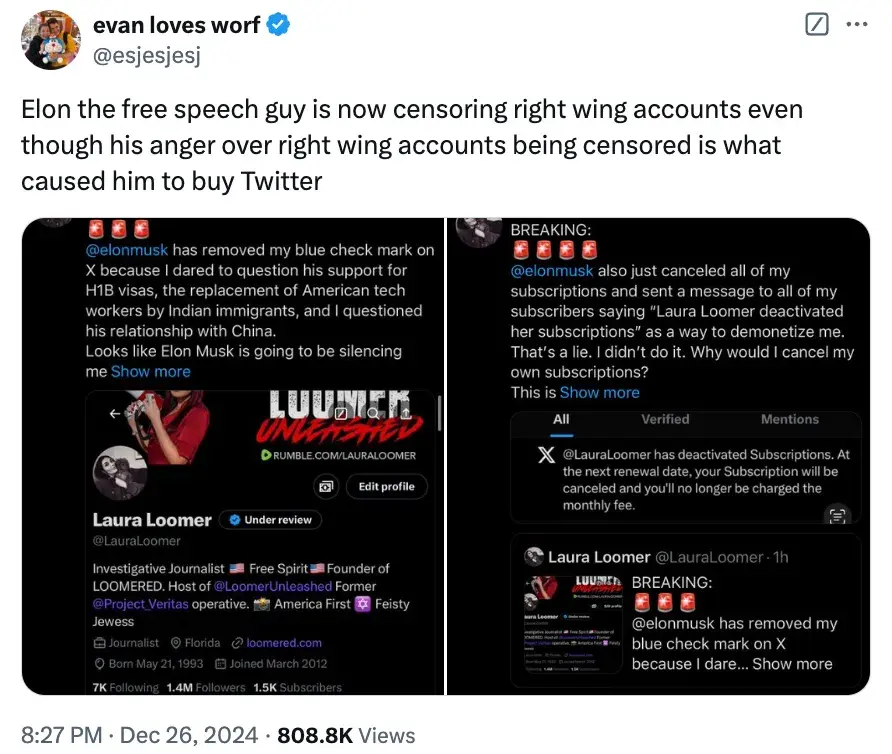The image size is (892, 754).
Task: Click the media icon left of Edit profile
Action: tap(326, 487)
